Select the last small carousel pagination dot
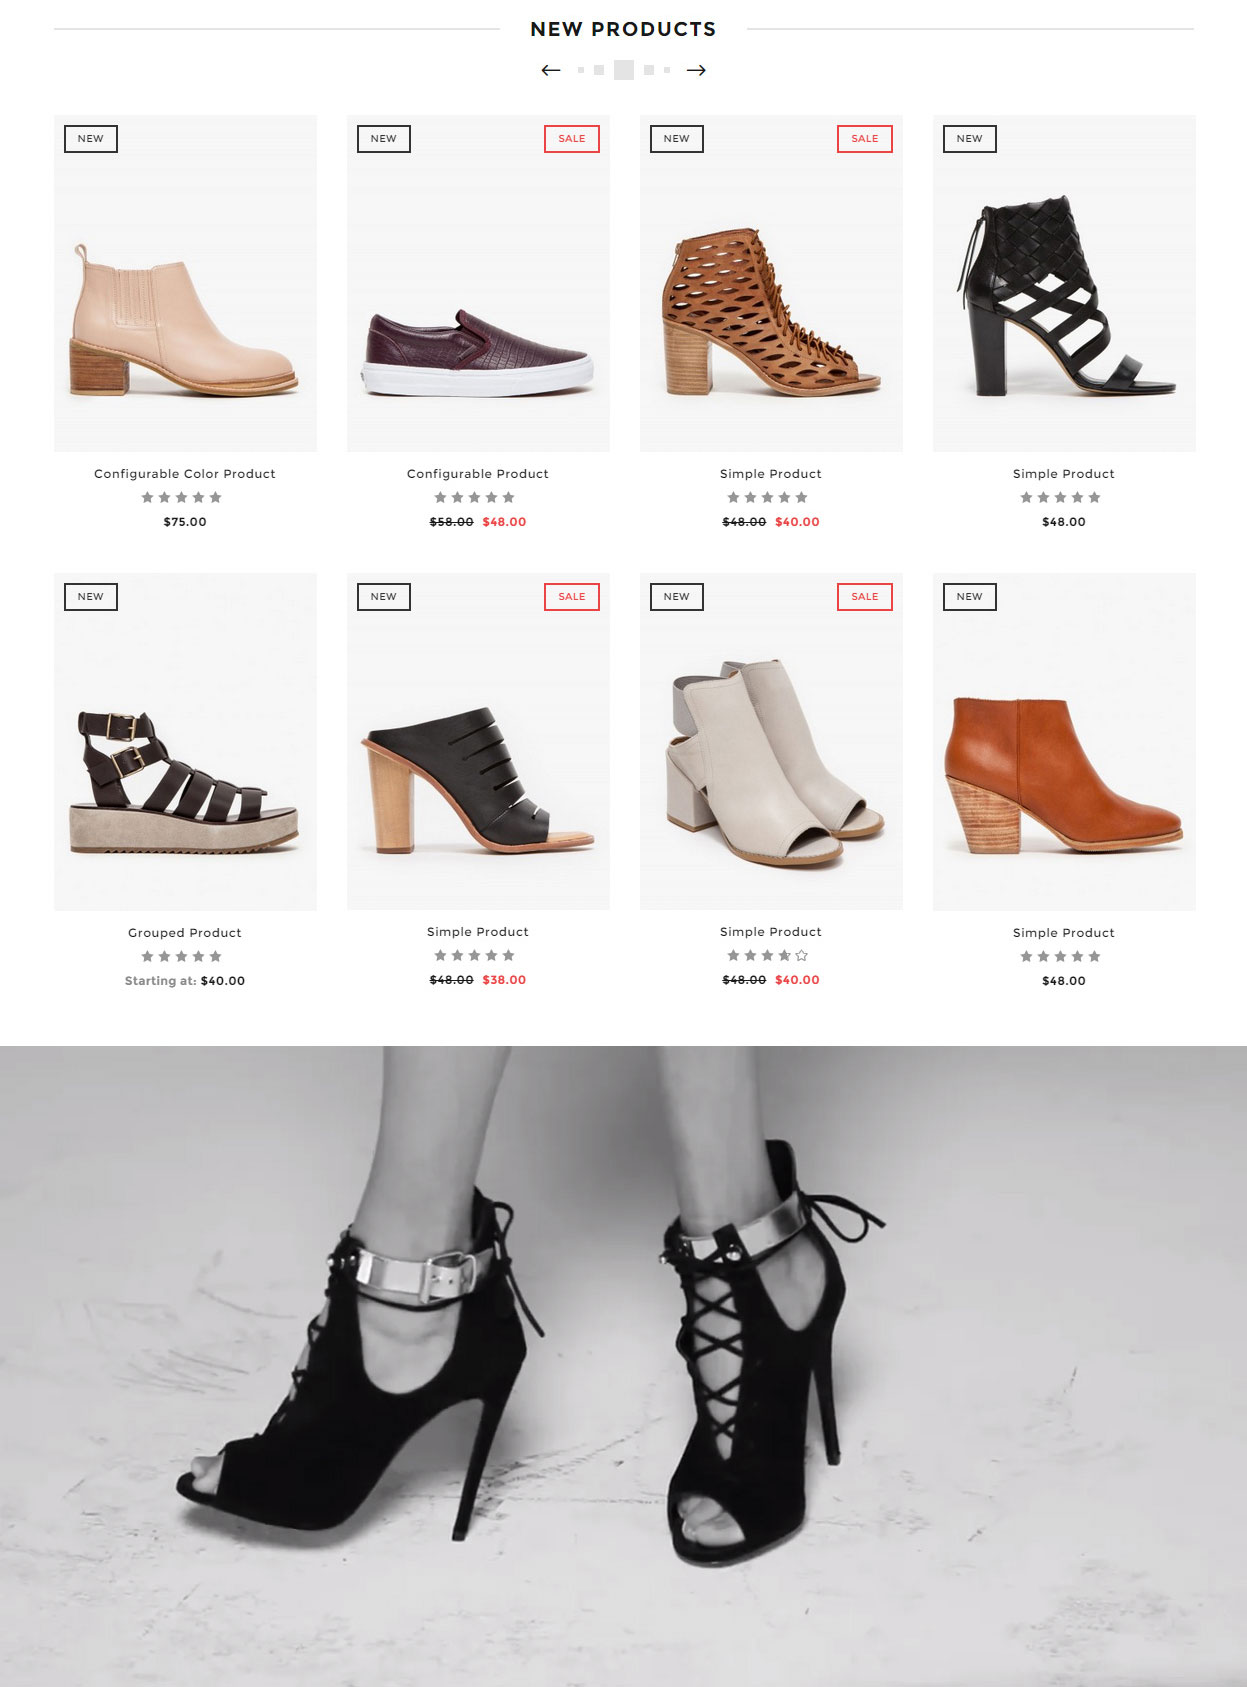This screenshot has height=1687, width=1247. coord(667,70)
